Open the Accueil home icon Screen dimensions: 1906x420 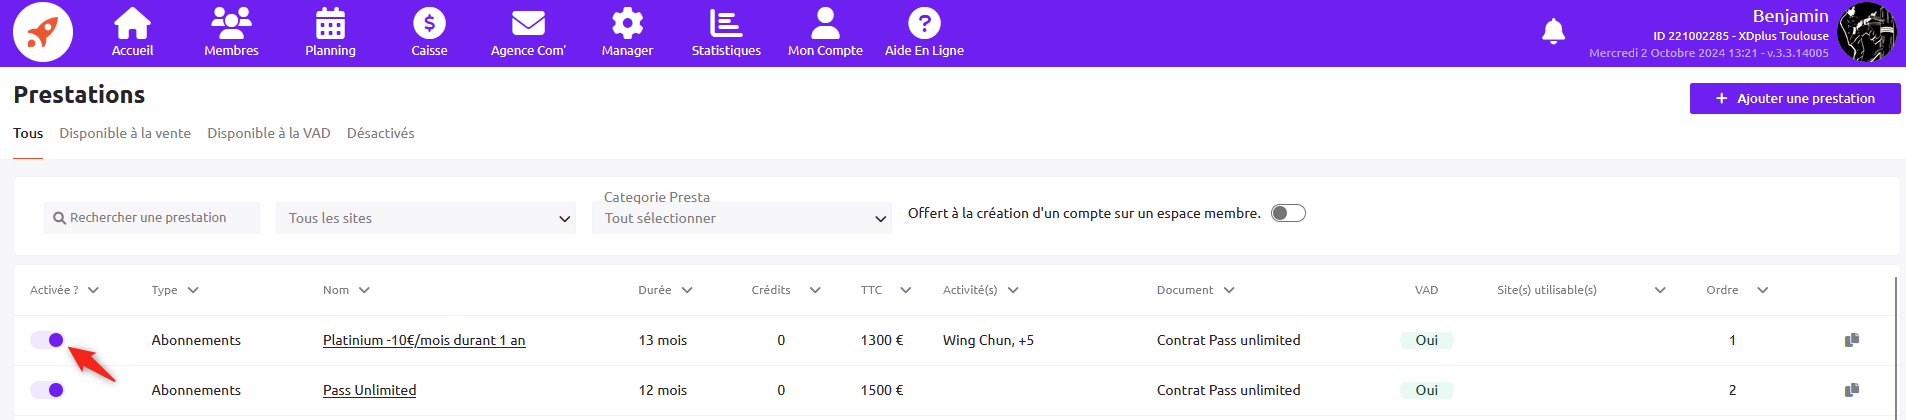pyautogui.click(x=132, y=24)
